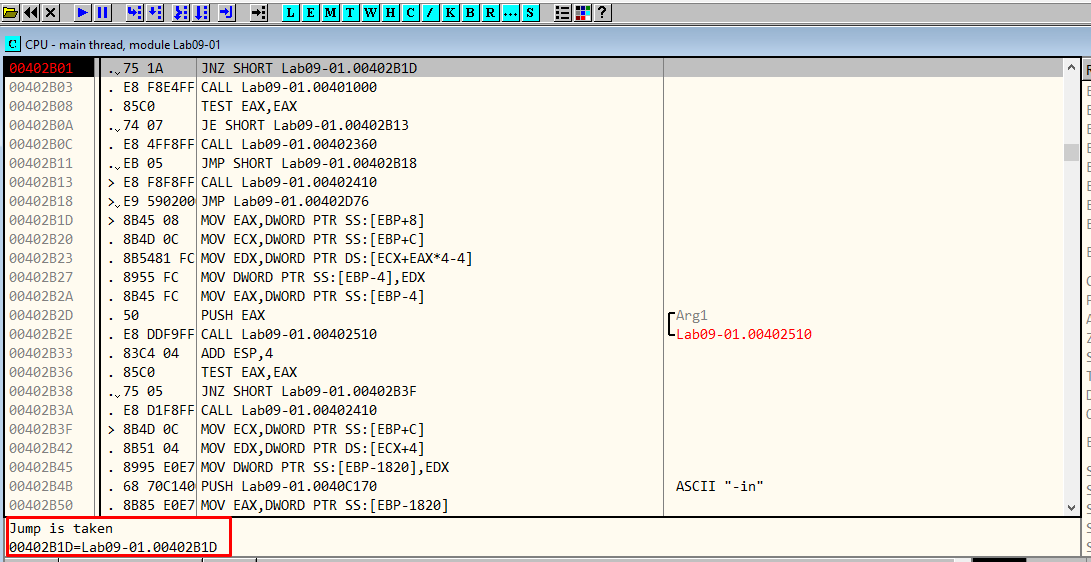This screenshot has width=1091, height=562.
Task: Click hex bytes EB 05
Action: pyautogui.click(x=145, y=163)
